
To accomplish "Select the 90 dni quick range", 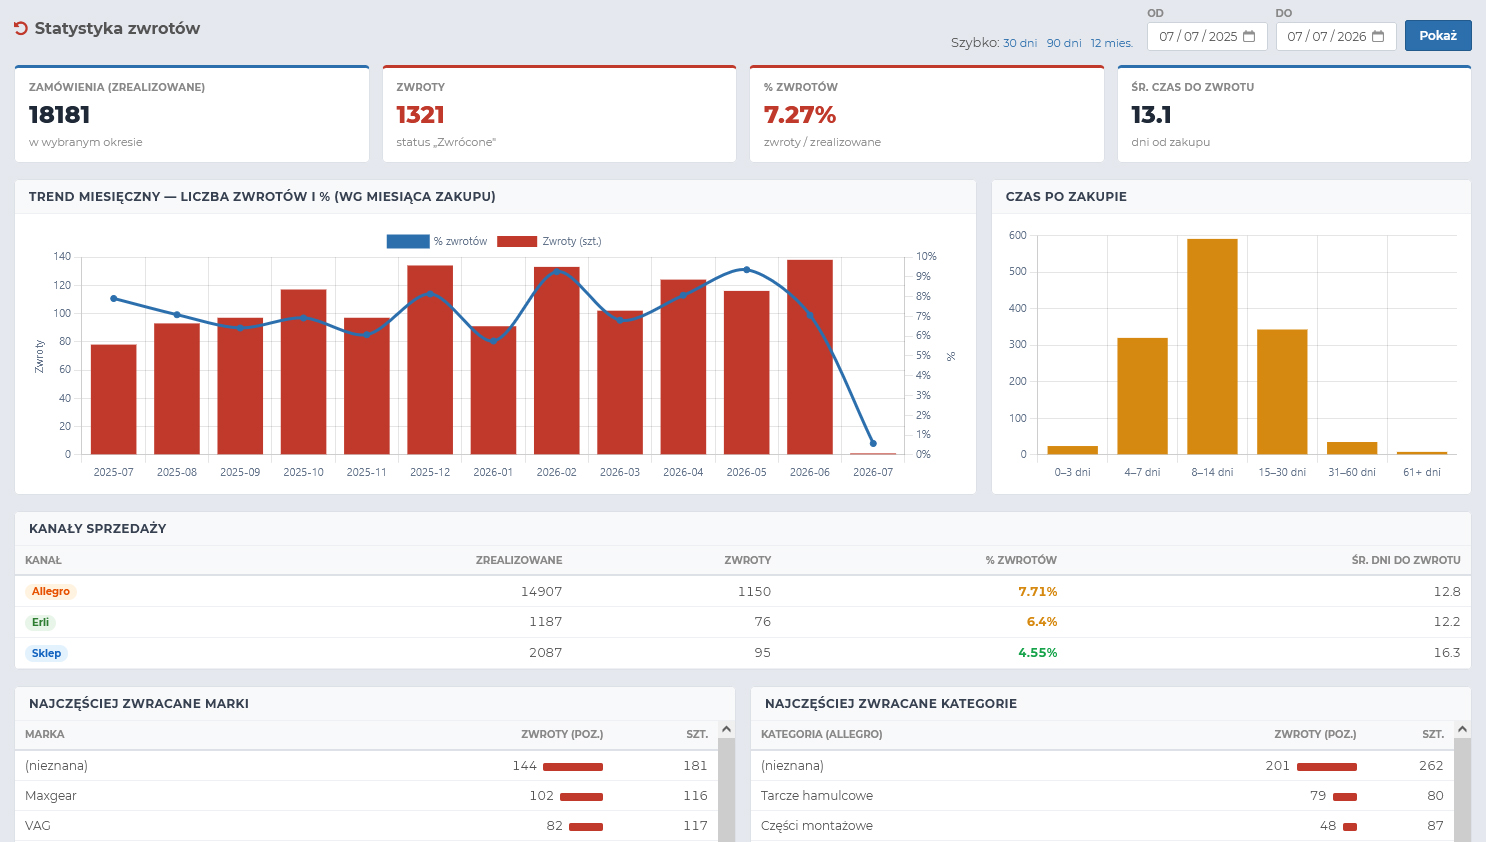I will (1064, 43).
